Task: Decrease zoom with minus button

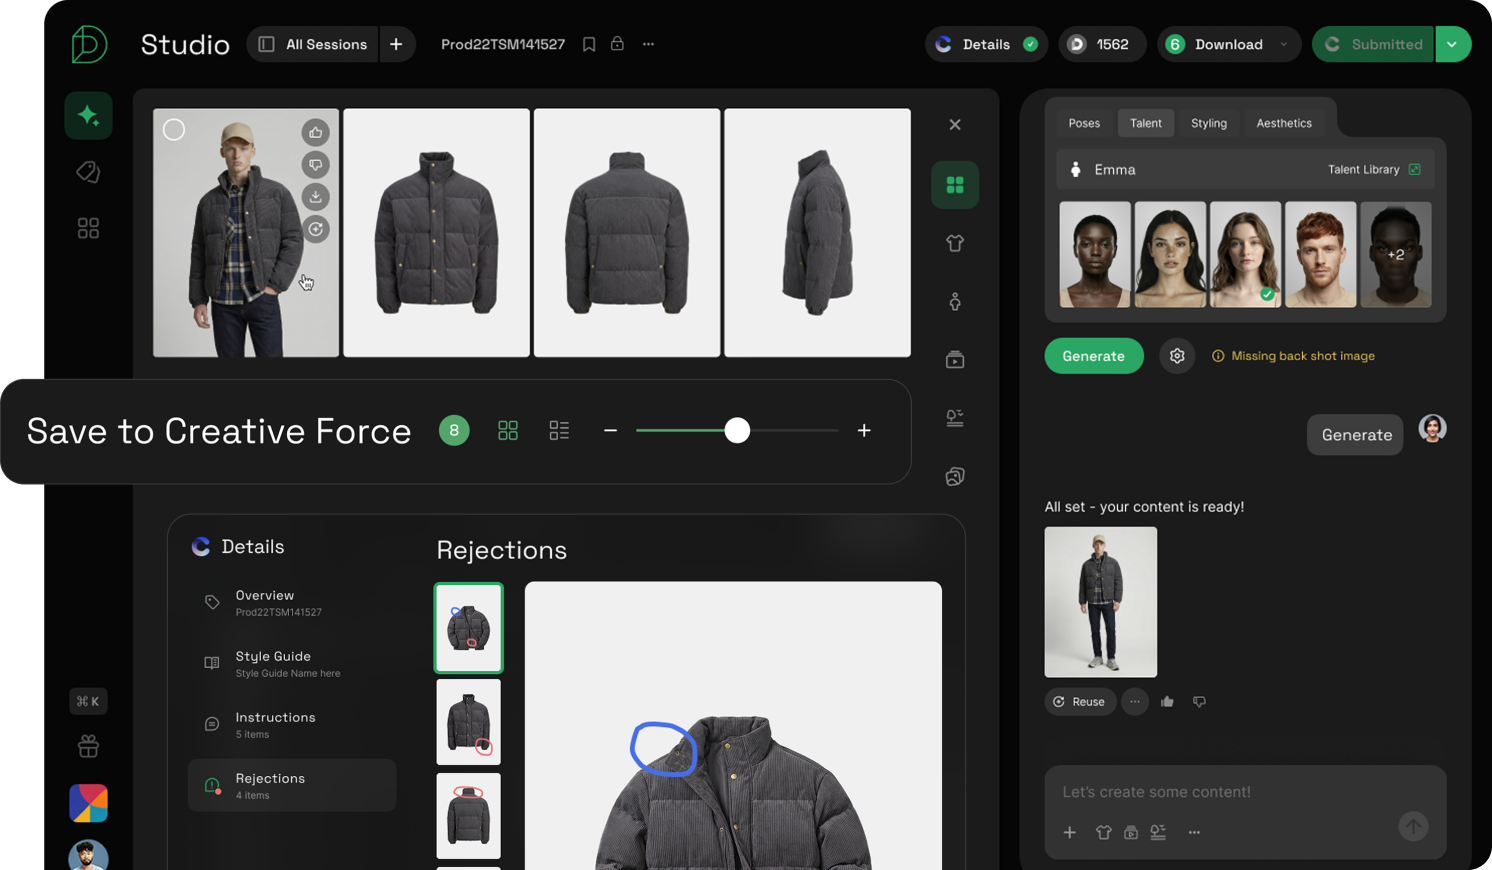Action: (610, 430)
